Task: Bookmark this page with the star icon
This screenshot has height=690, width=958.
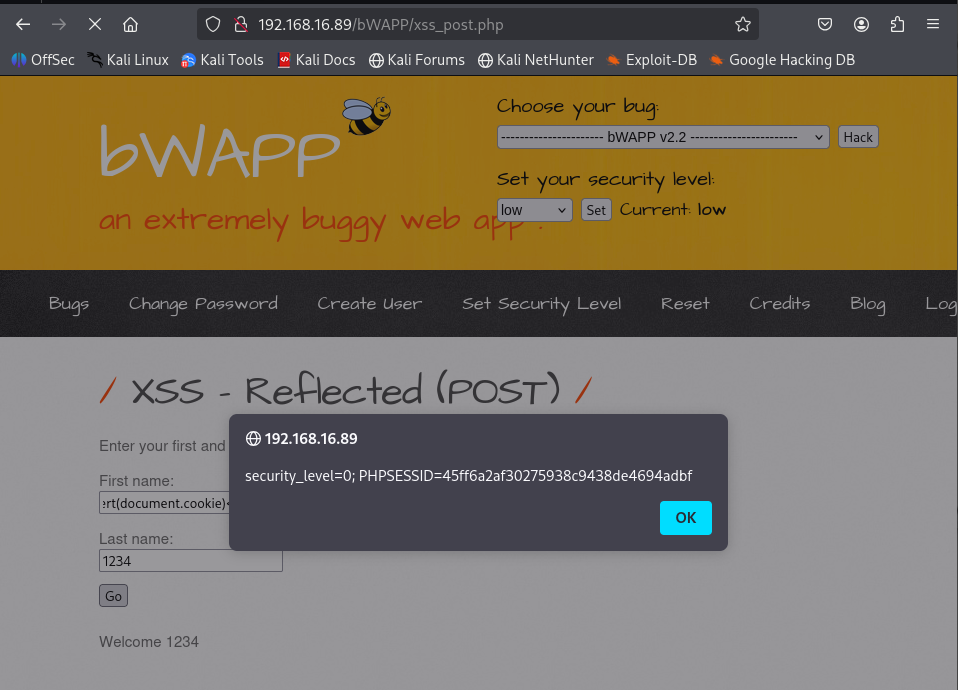Action: (742, 24)
